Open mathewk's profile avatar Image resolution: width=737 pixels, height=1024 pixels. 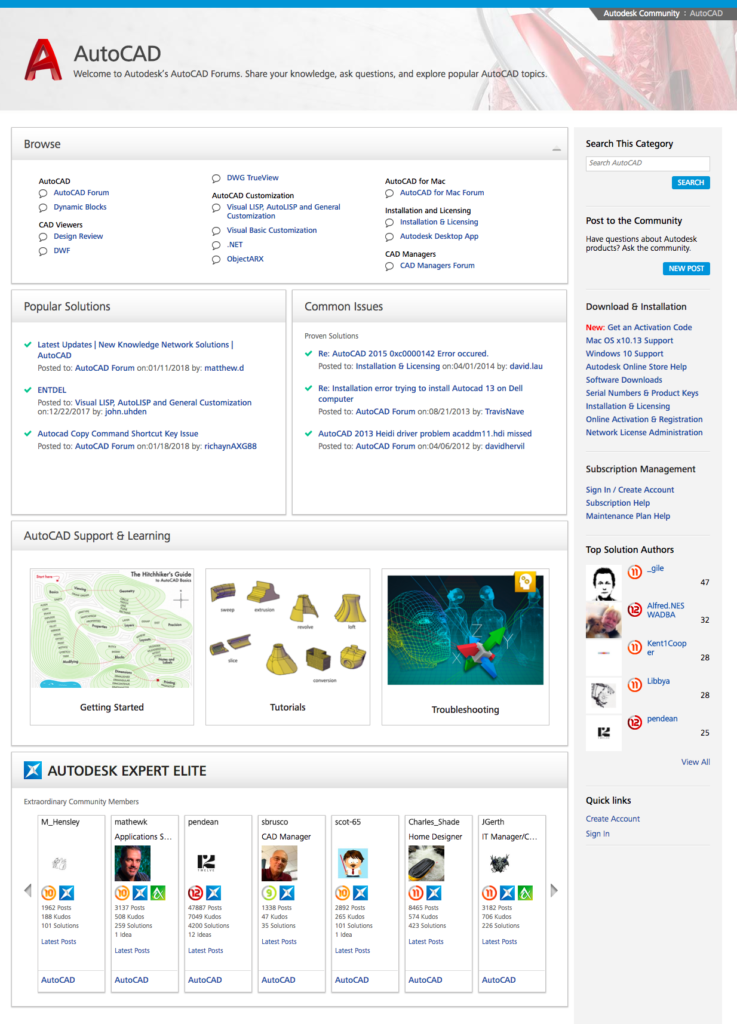coord(132,862)
